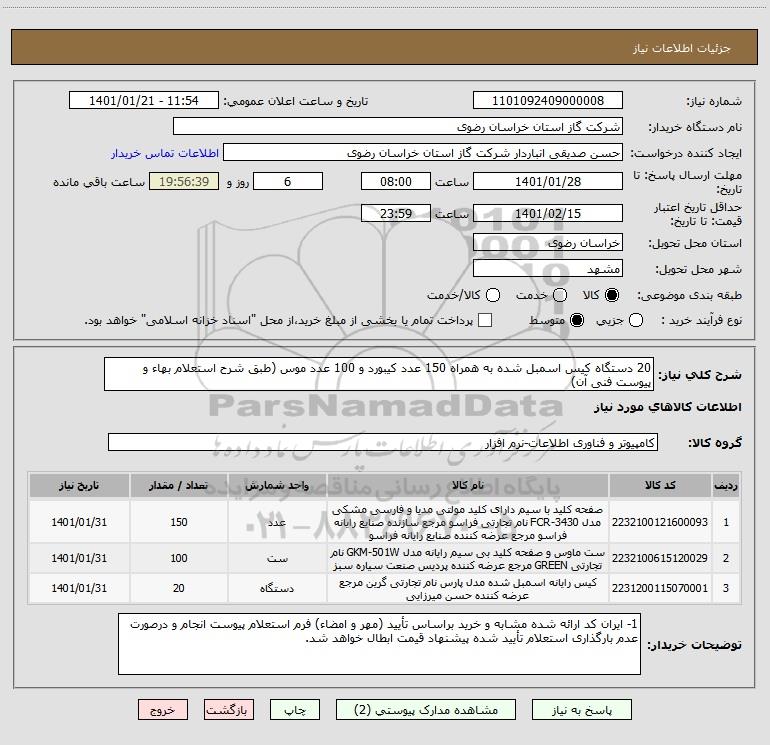Tick the اسناد خزانه اسلامی payment checkbox
The height and width of the screenshot is (745, 770).
click(x=485, y=320)
